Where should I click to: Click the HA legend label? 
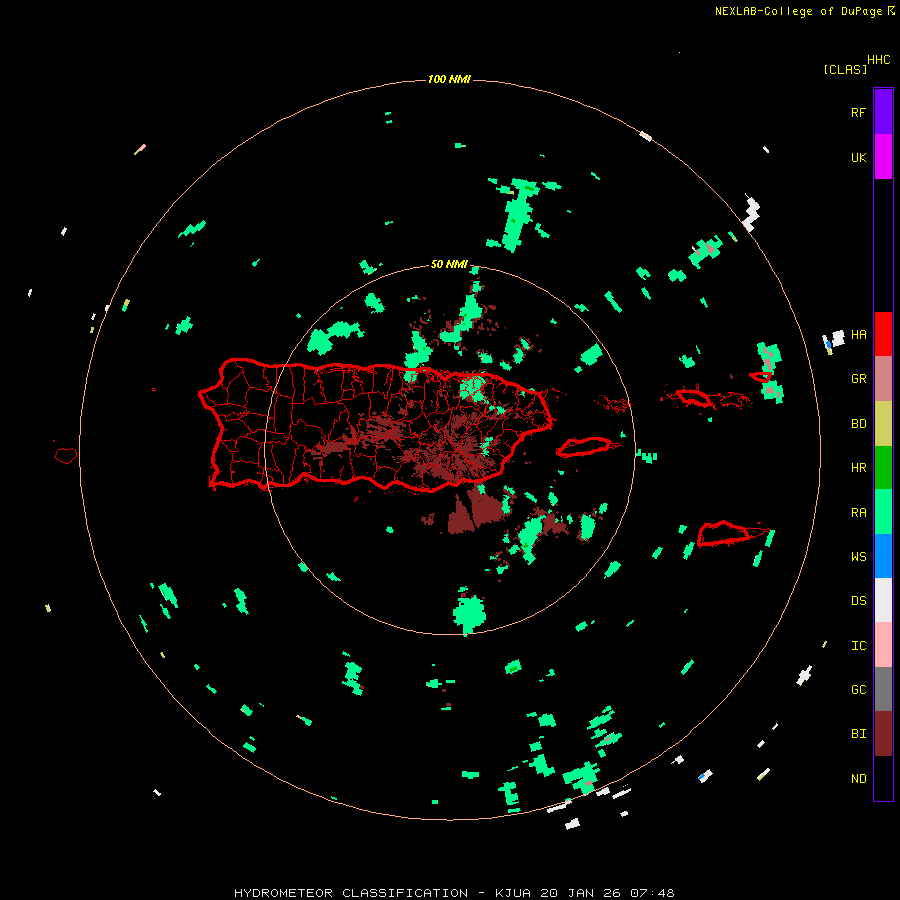(859, 335)
